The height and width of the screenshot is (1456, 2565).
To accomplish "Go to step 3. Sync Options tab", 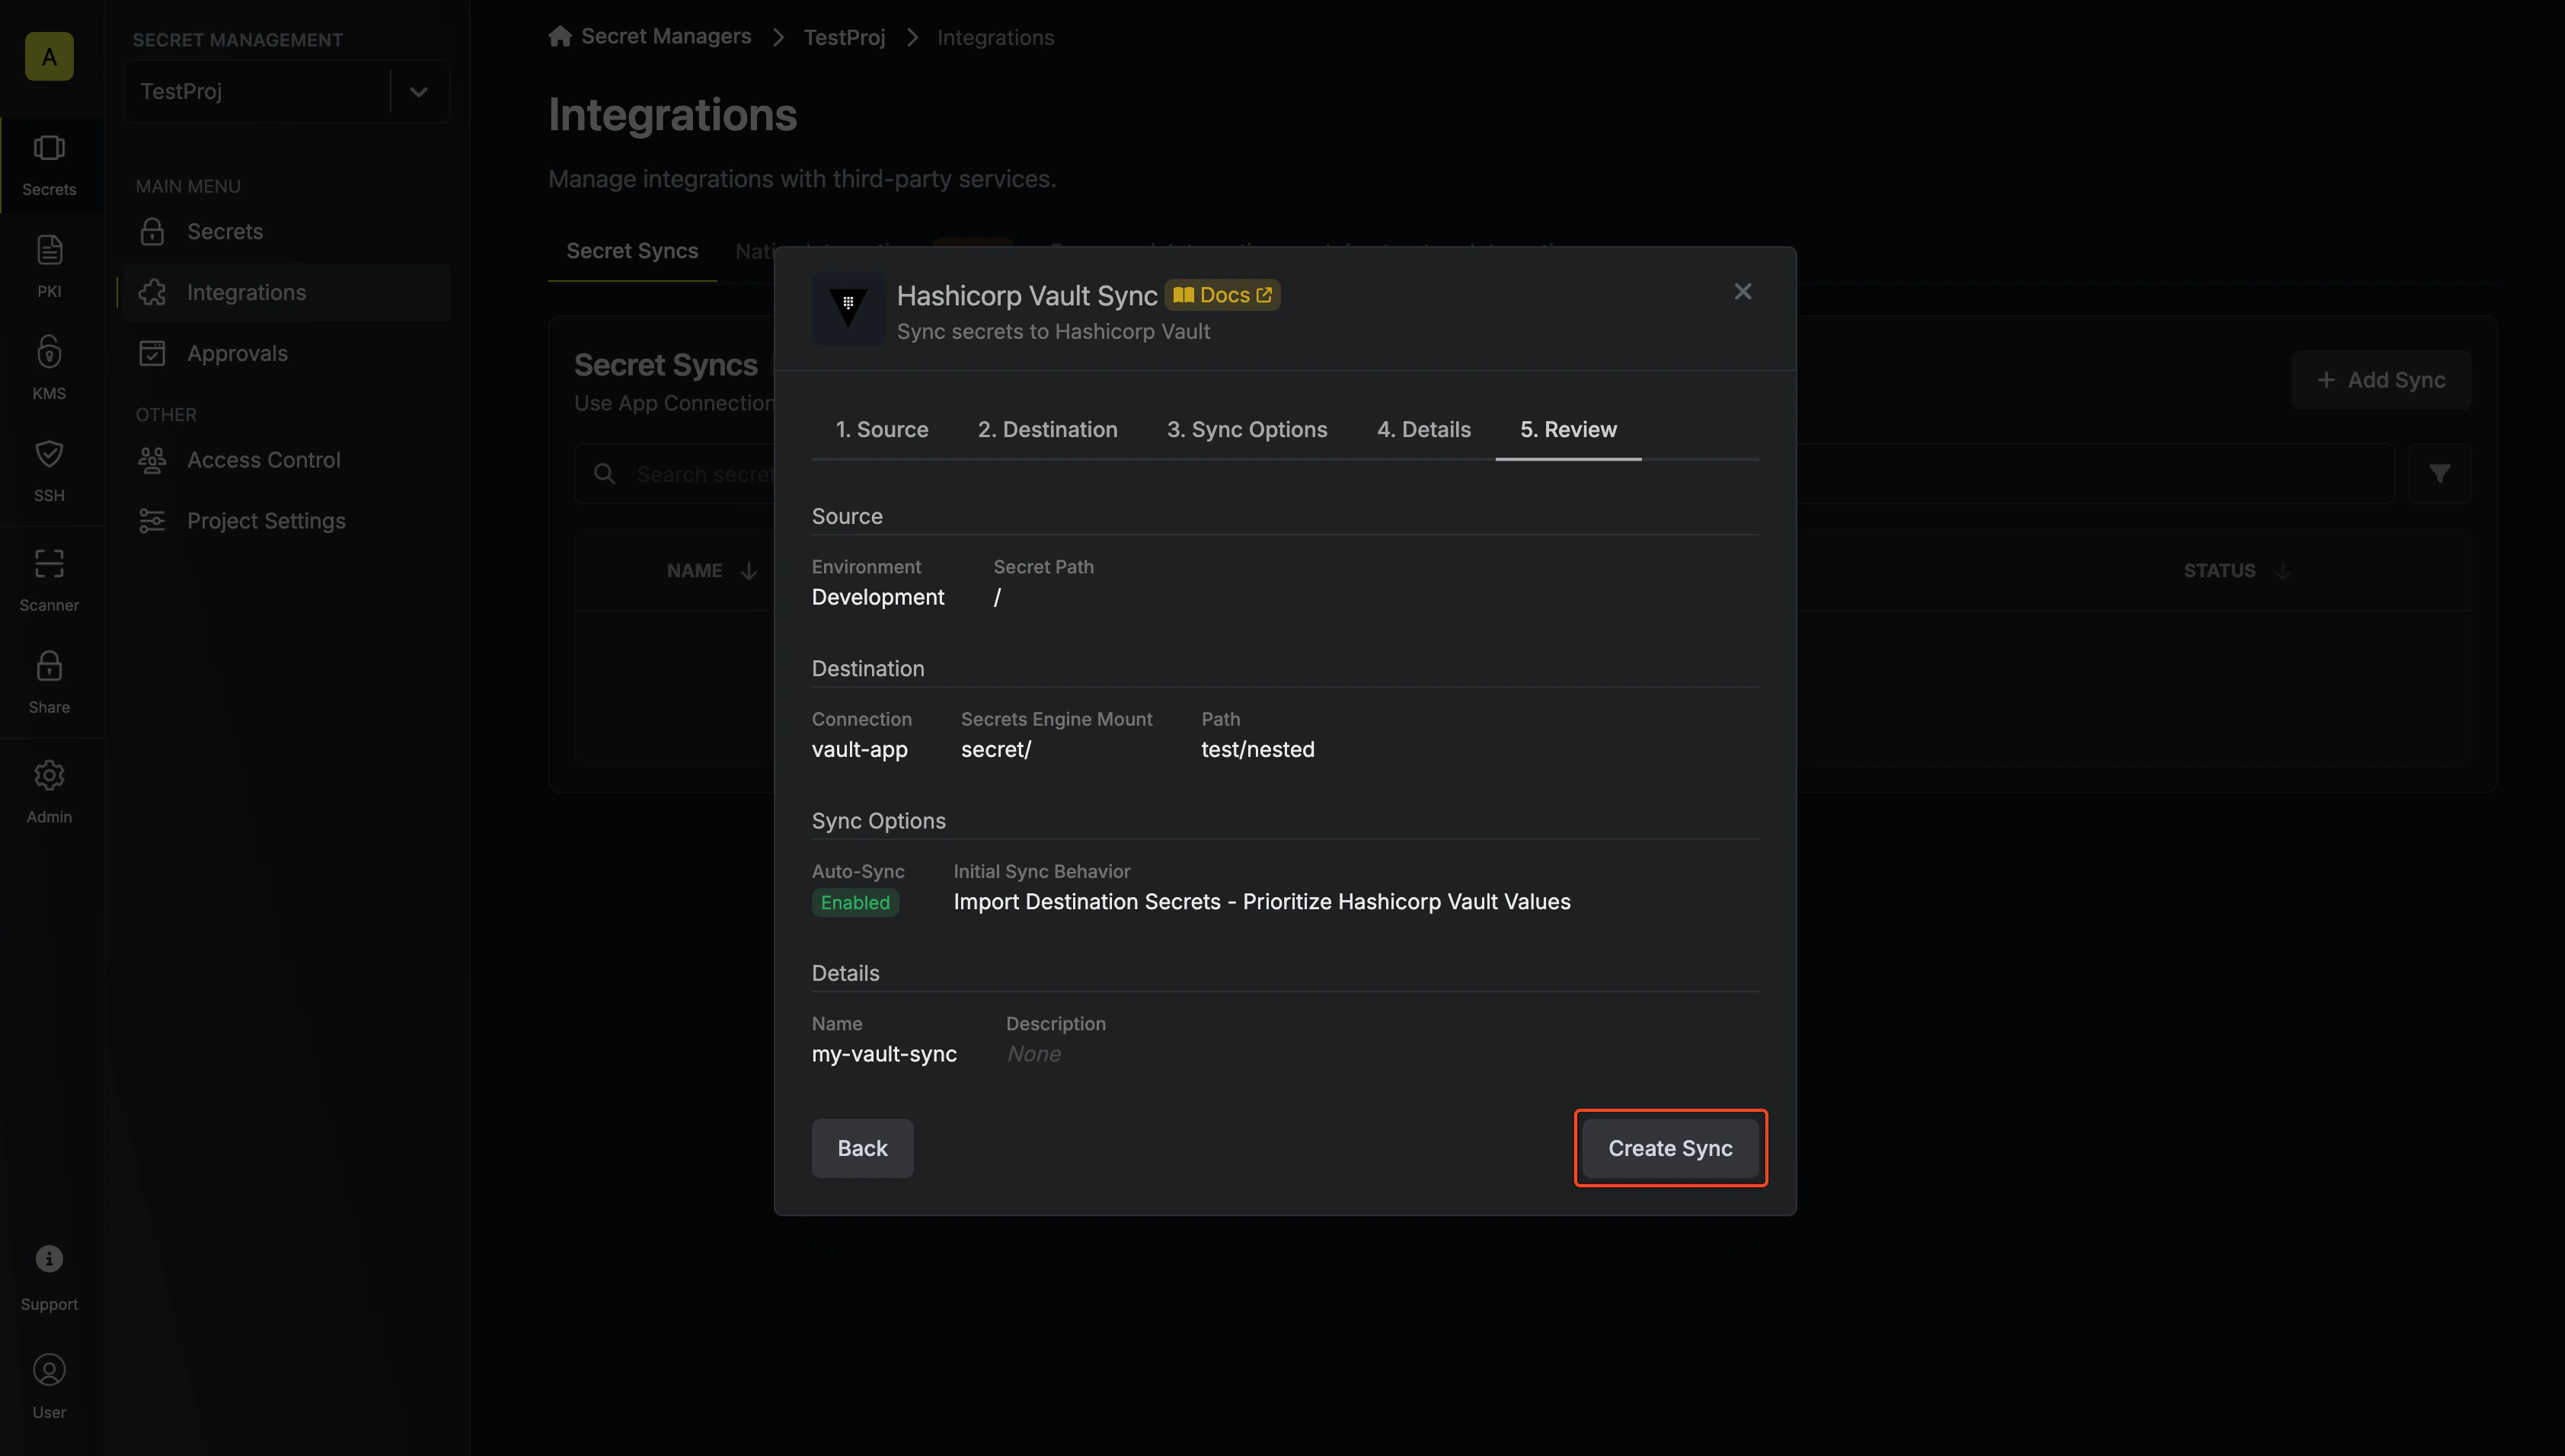I will point(1247,430).
